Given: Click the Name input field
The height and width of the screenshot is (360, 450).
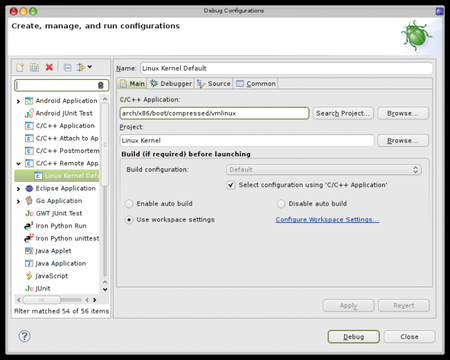Looking at the screenshot, I should (286, 68).
